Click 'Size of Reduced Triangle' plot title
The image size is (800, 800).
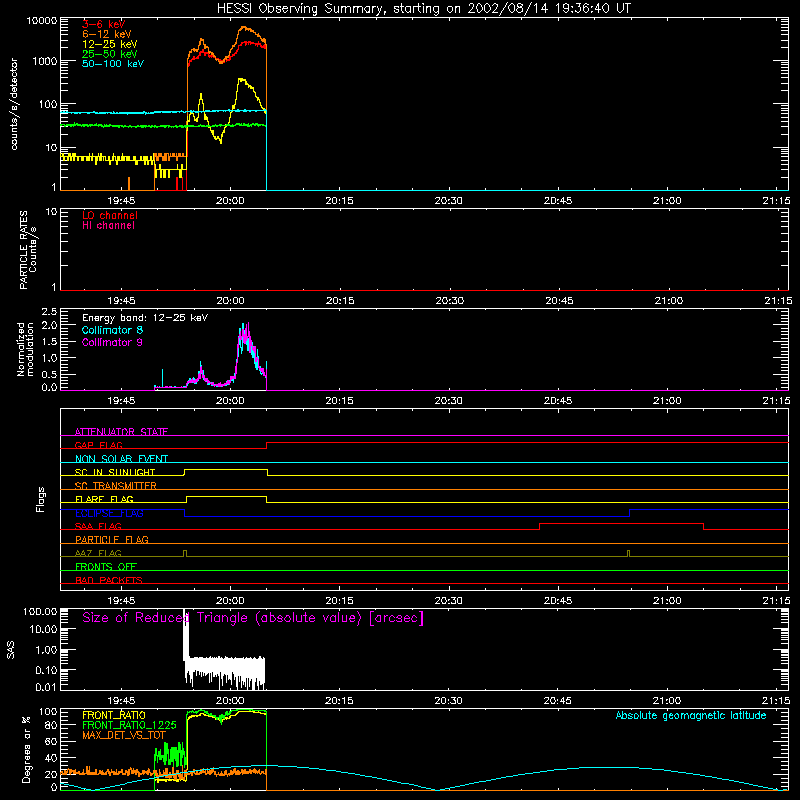click(x=253, y=618)
